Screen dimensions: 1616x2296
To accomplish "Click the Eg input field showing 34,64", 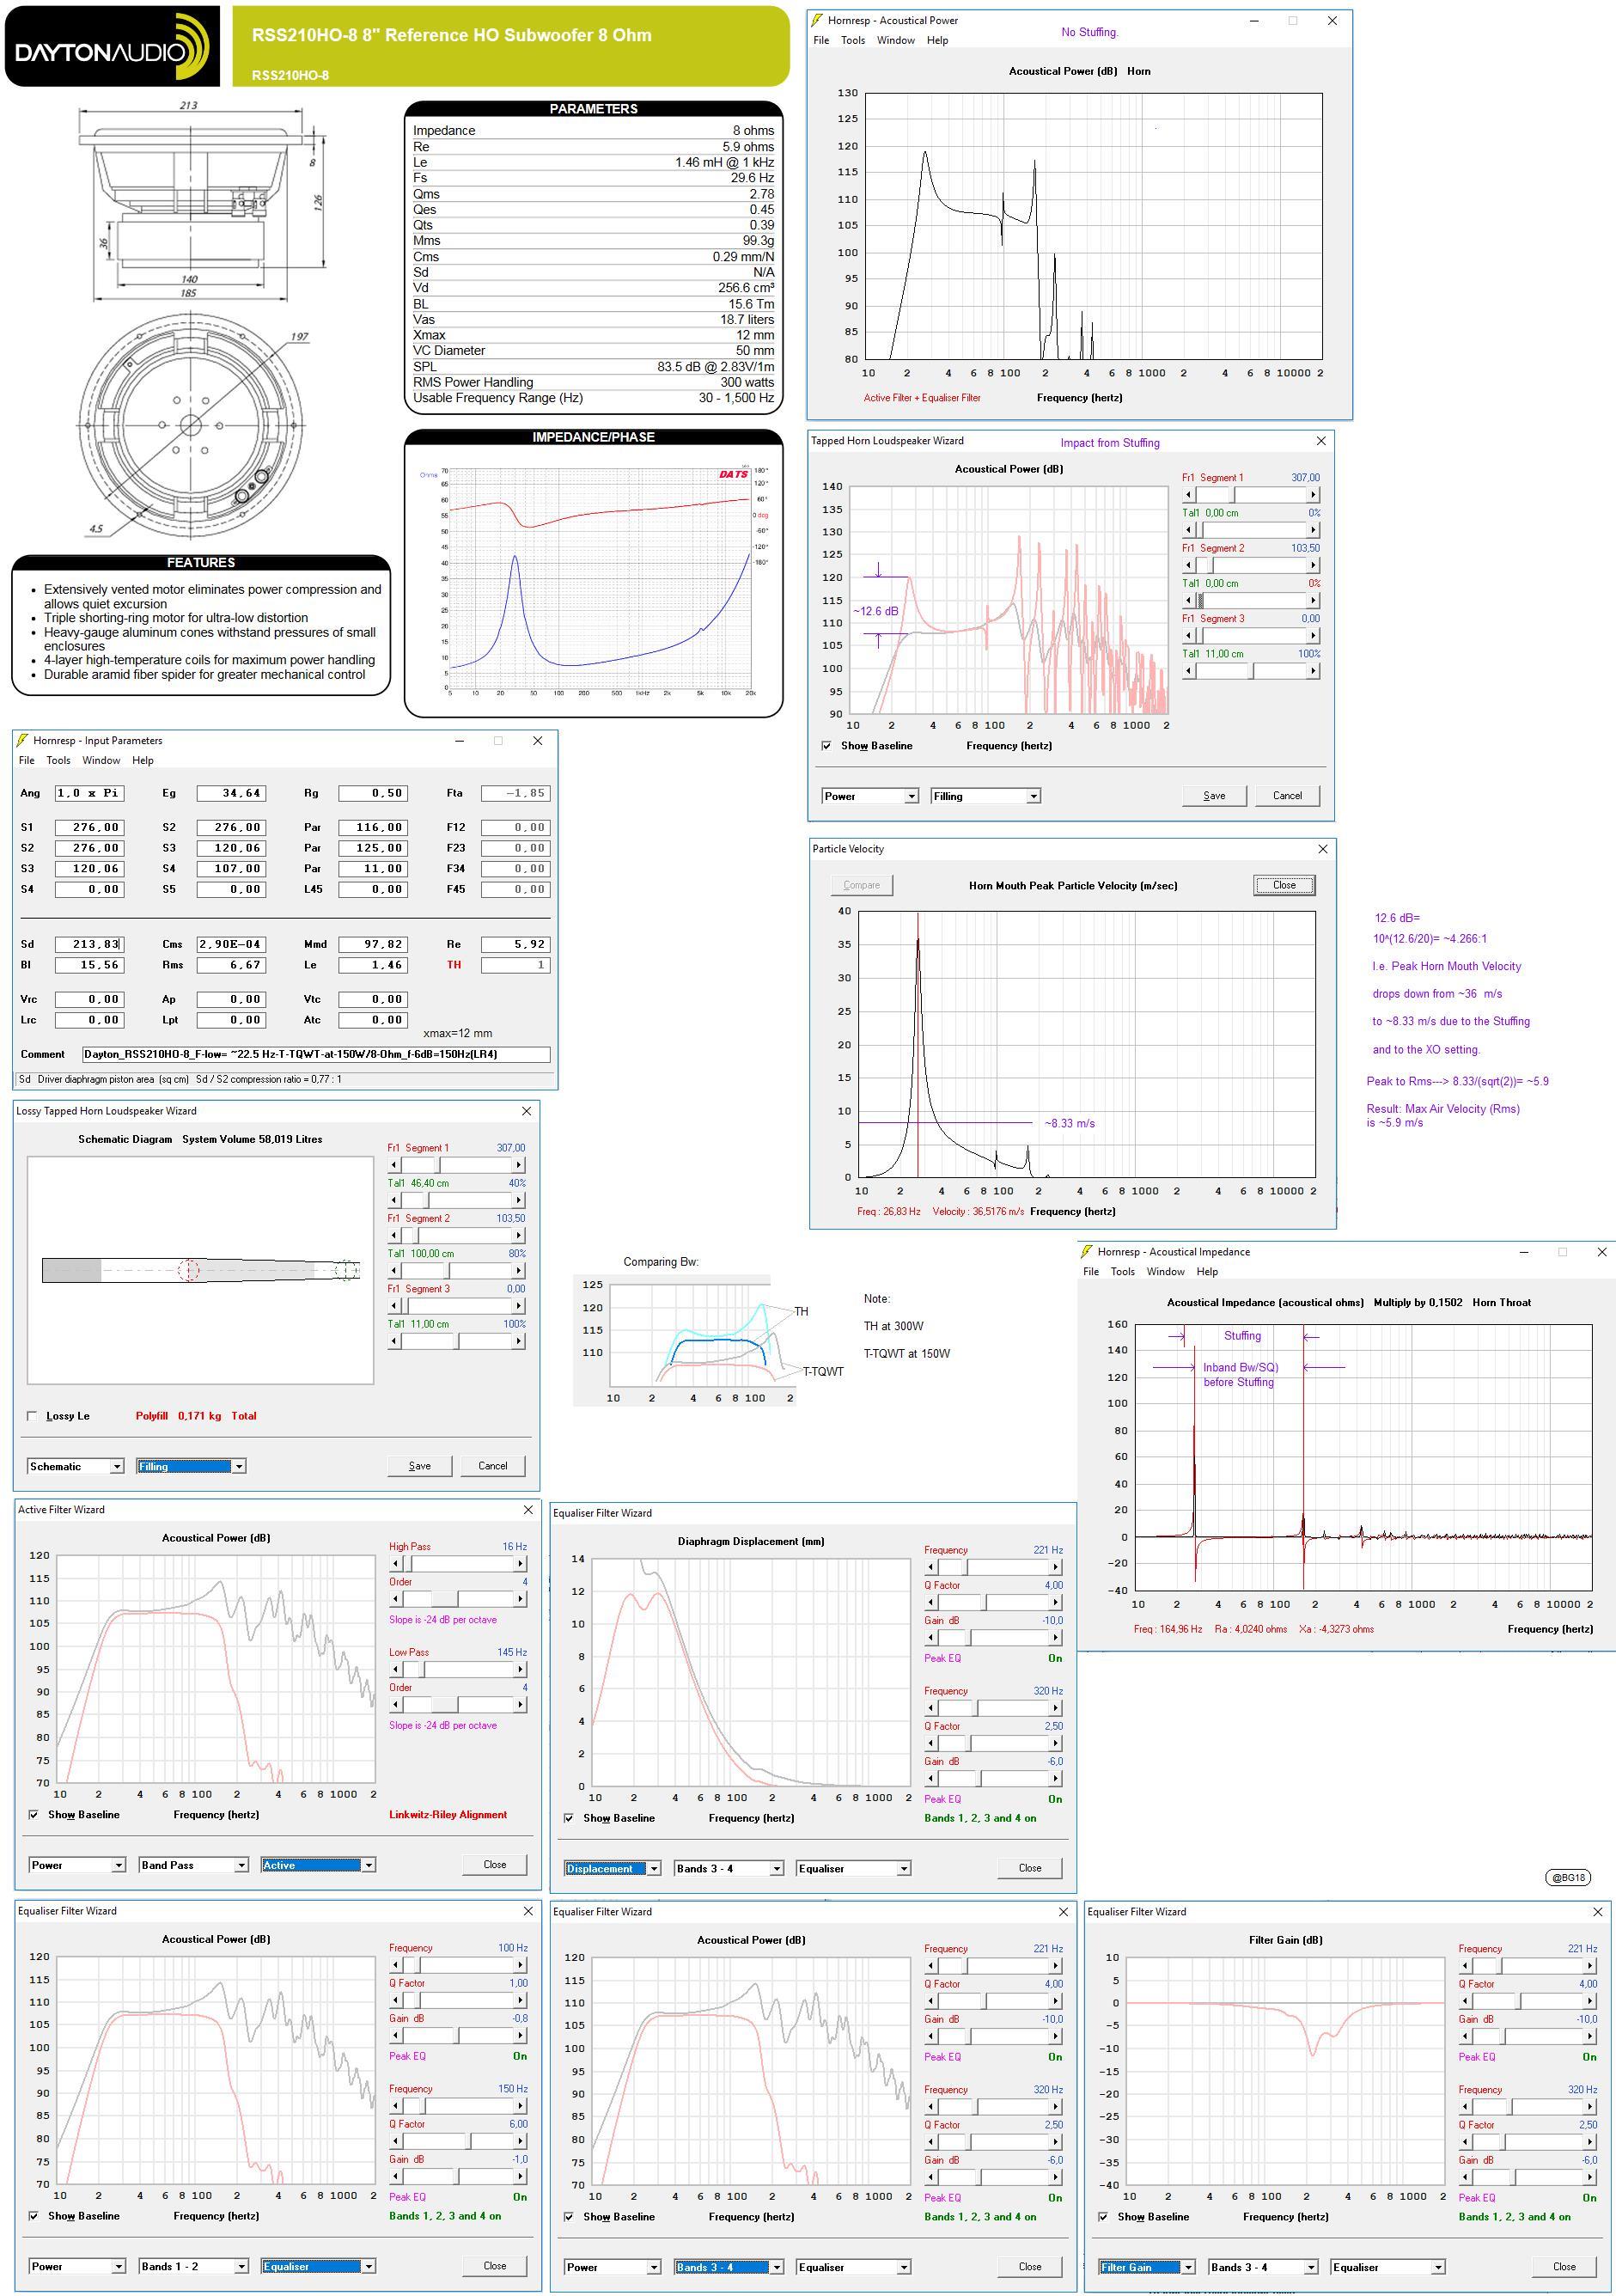I will pos(232,793).
